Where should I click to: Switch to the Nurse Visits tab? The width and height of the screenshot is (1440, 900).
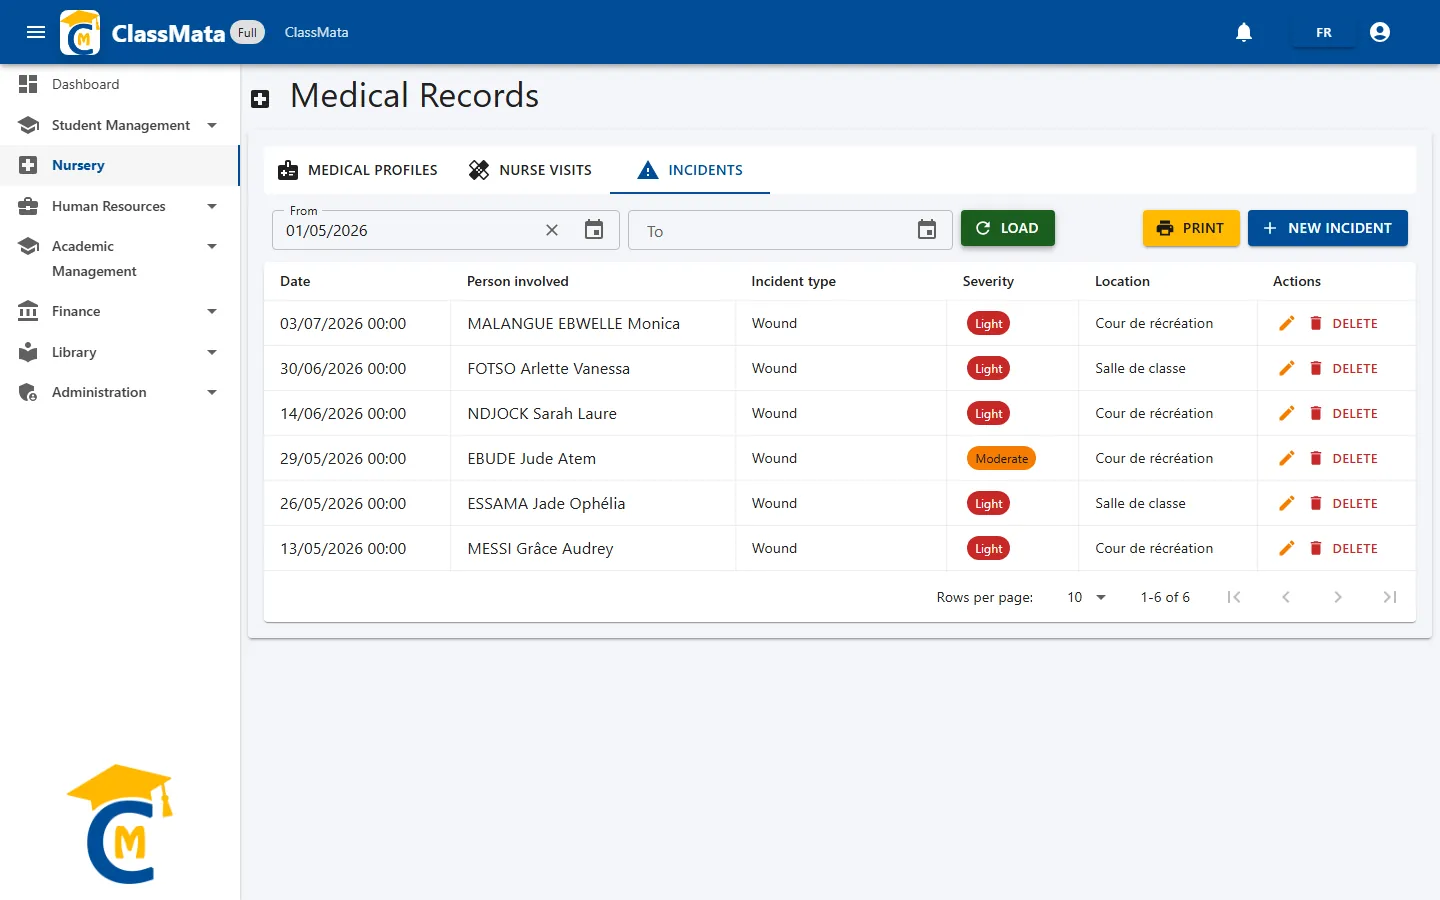pyautogui.click(x=530, y=170)
